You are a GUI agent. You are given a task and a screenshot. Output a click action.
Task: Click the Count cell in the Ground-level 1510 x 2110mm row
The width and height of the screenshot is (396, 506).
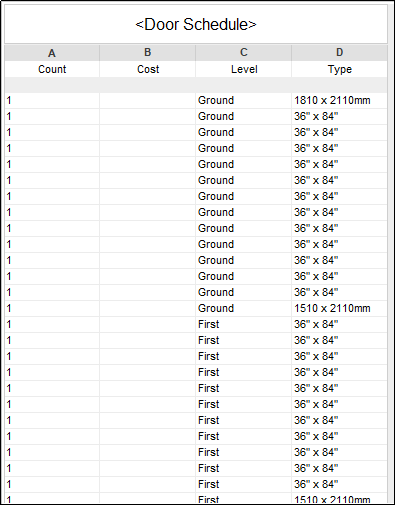coord(52,308)
